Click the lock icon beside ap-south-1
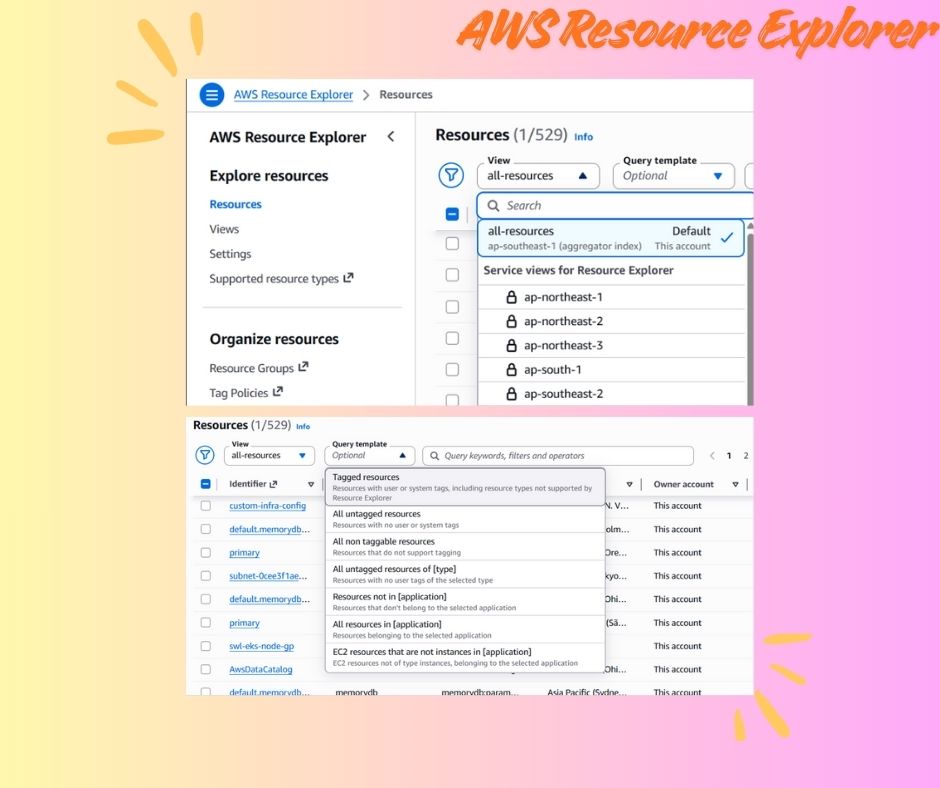Screen dimensions: 940x788 [x=511, y=370]
